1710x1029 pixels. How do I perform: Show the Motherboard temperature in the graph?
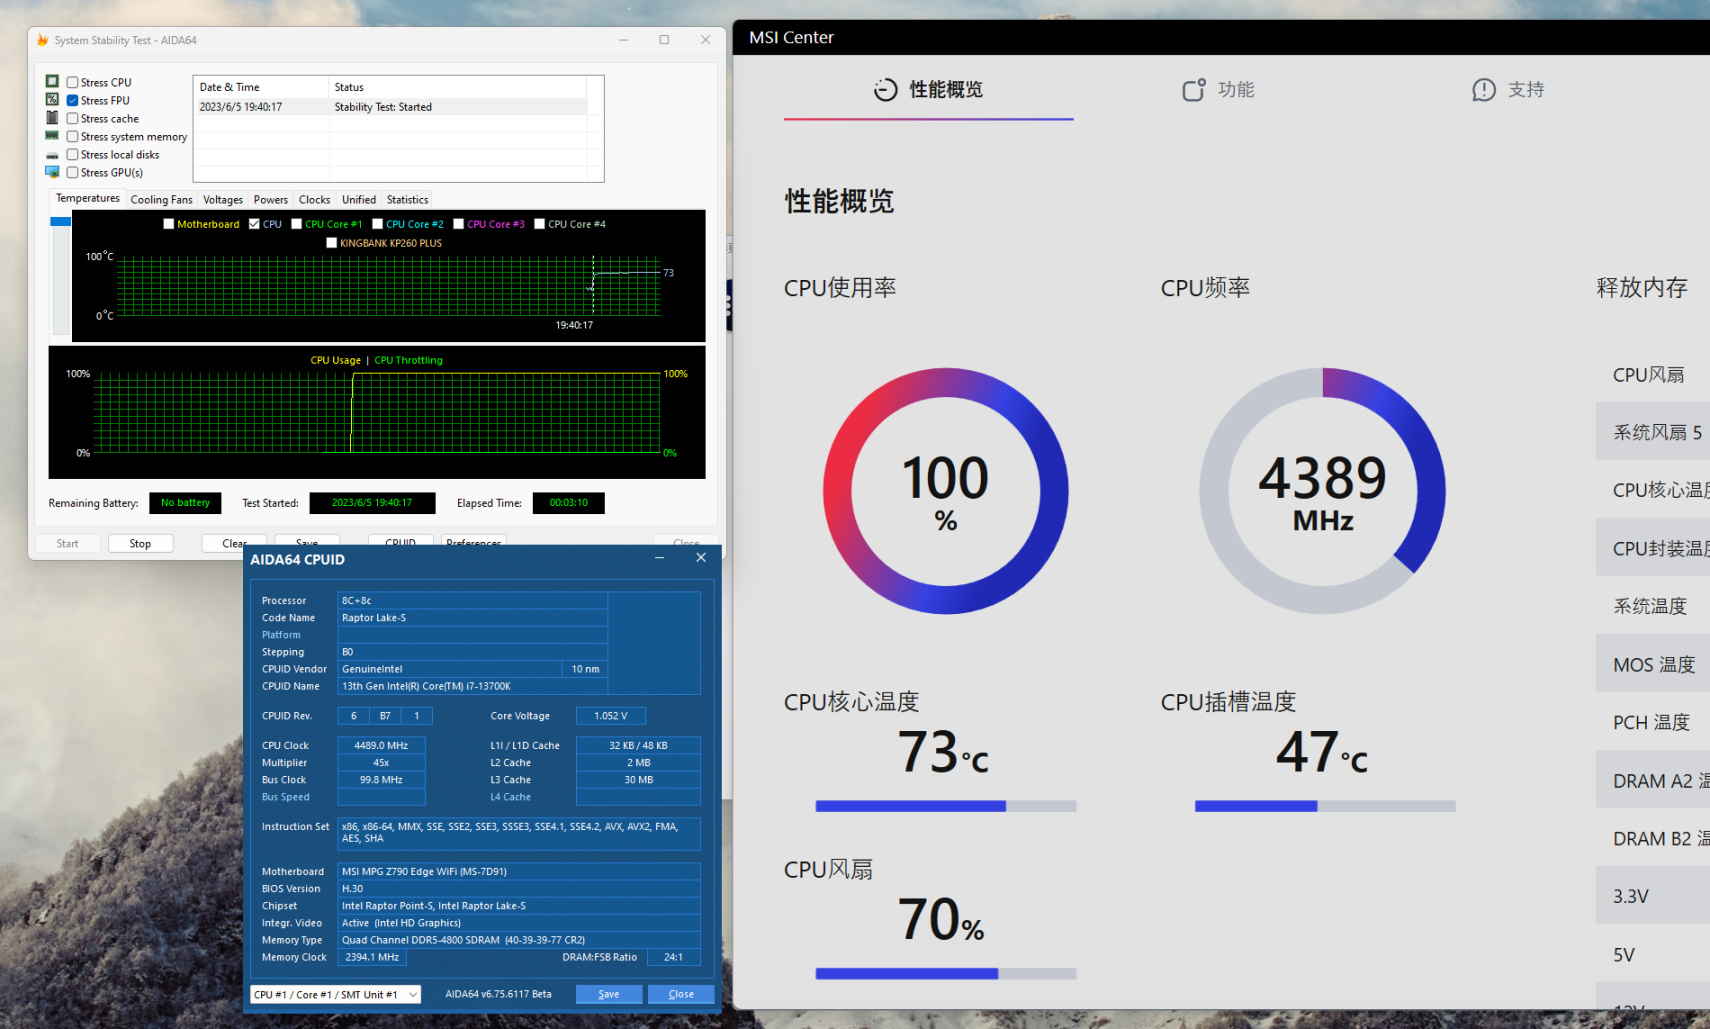click(169, 224)
